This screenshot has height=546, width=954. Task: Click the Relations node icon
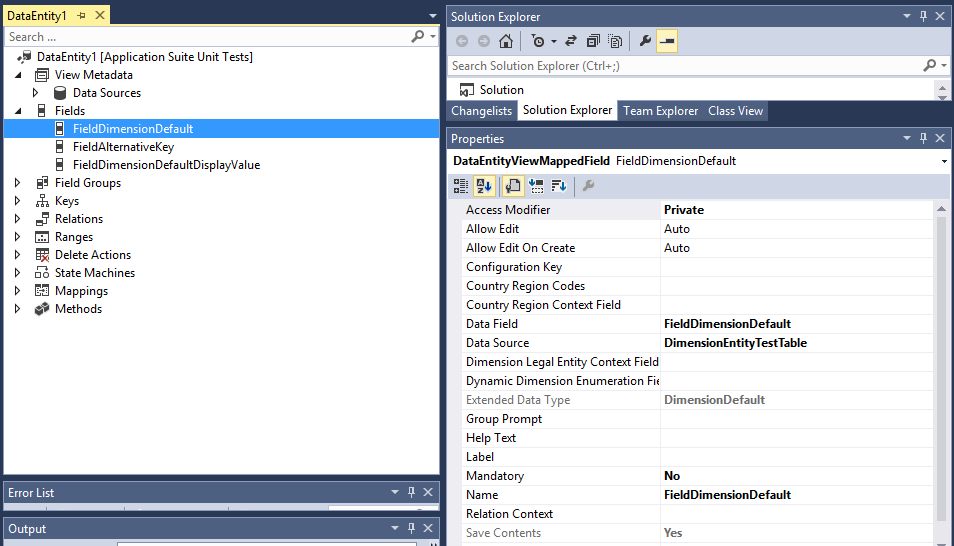[x=42, y=219]
